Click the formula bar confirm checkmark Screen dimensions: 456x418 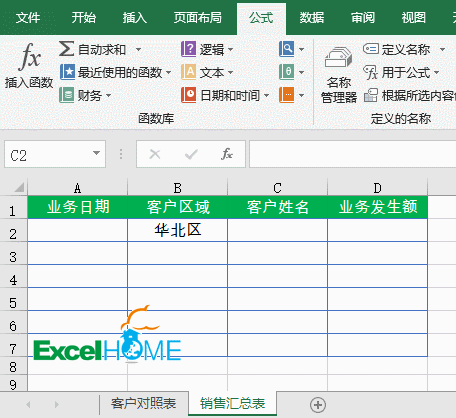[x=191, y=154]
